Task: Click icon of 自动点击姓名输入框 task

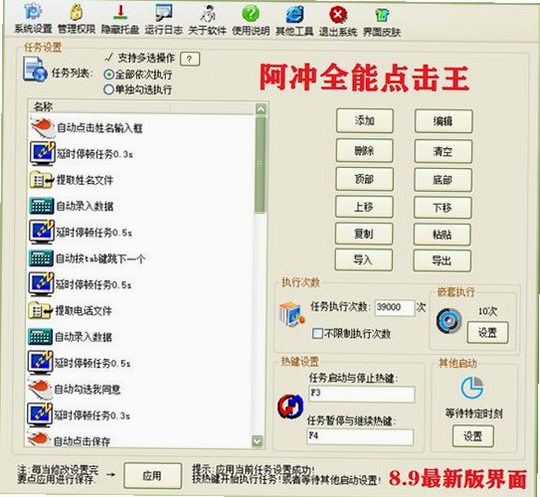Action: pyautogui.click(x=42, y=127)
